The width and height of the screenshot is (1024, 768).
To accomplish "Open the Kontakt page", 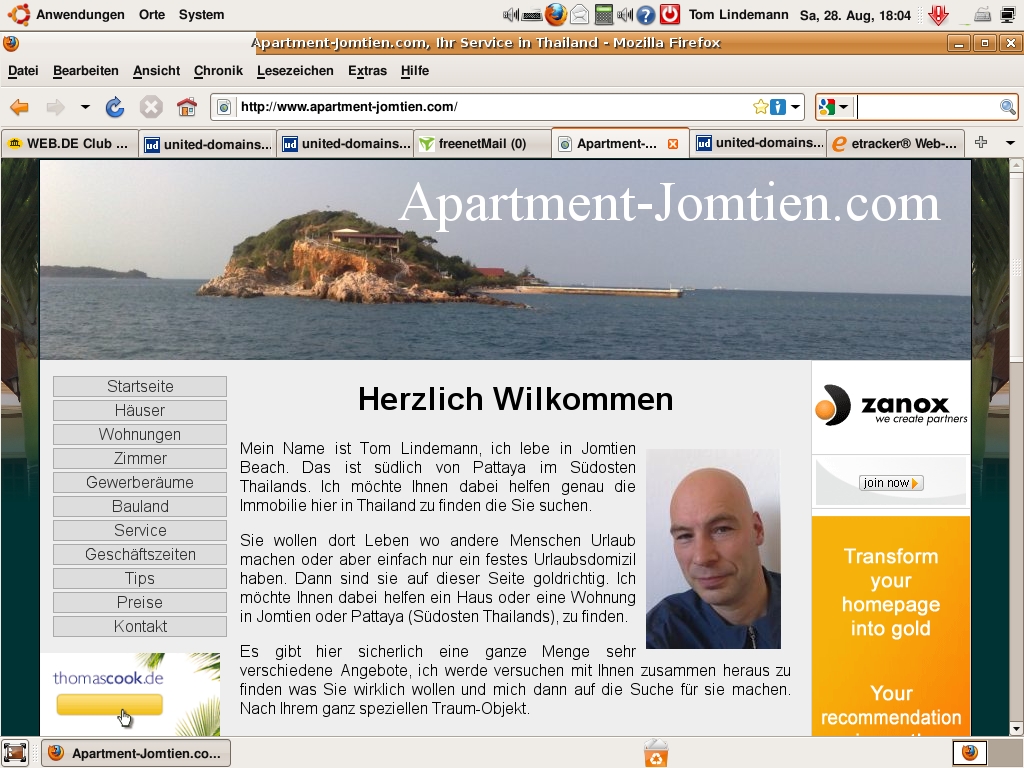I will [x=140, y=626].
